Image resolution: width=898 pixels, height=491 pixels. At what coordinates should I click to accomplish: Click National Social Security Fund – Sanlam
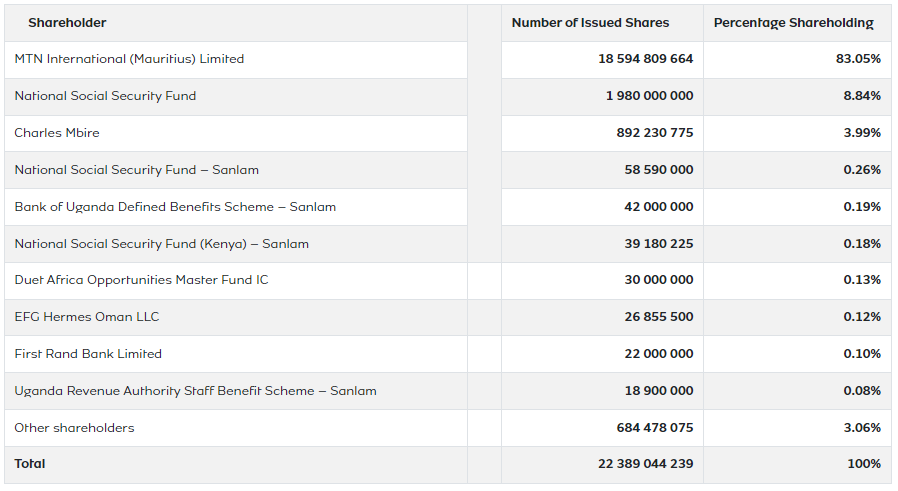[136, 170]
